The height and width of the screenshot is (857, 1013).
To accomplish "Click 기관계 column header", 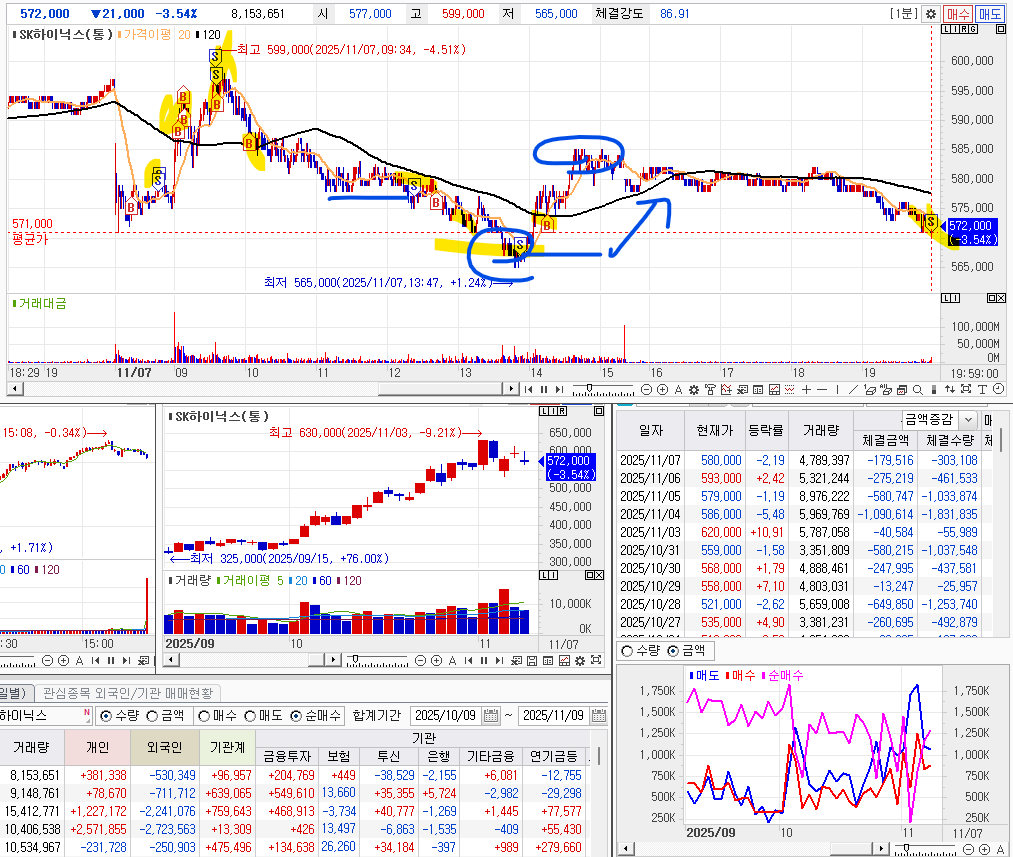I will coord(227,748).
